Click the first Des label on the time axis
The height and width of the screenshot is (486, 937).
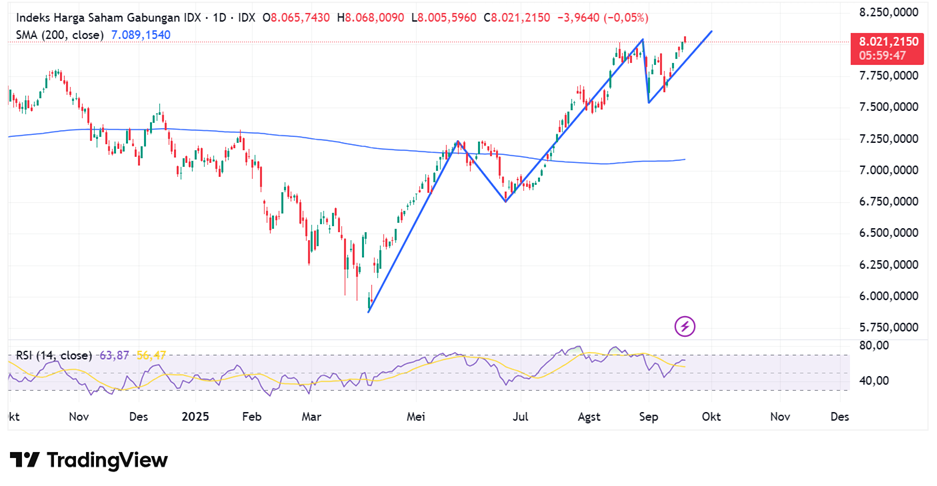click(x=138, y=417)
